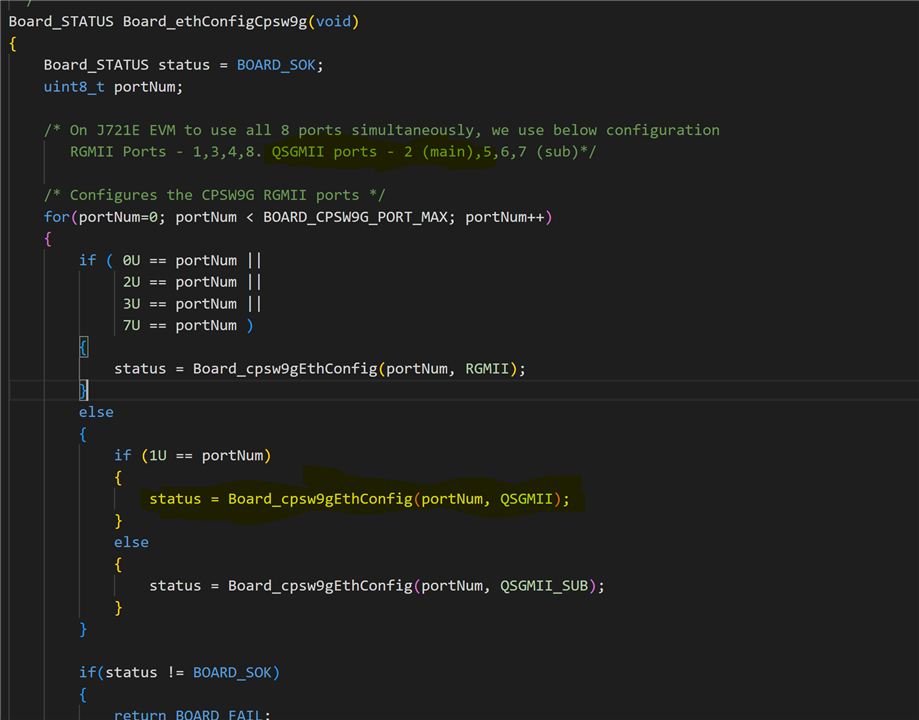Select the BOARD_CPSW9G_PORT_MAX constant
919x720 pixels.
tap(355, 218)
